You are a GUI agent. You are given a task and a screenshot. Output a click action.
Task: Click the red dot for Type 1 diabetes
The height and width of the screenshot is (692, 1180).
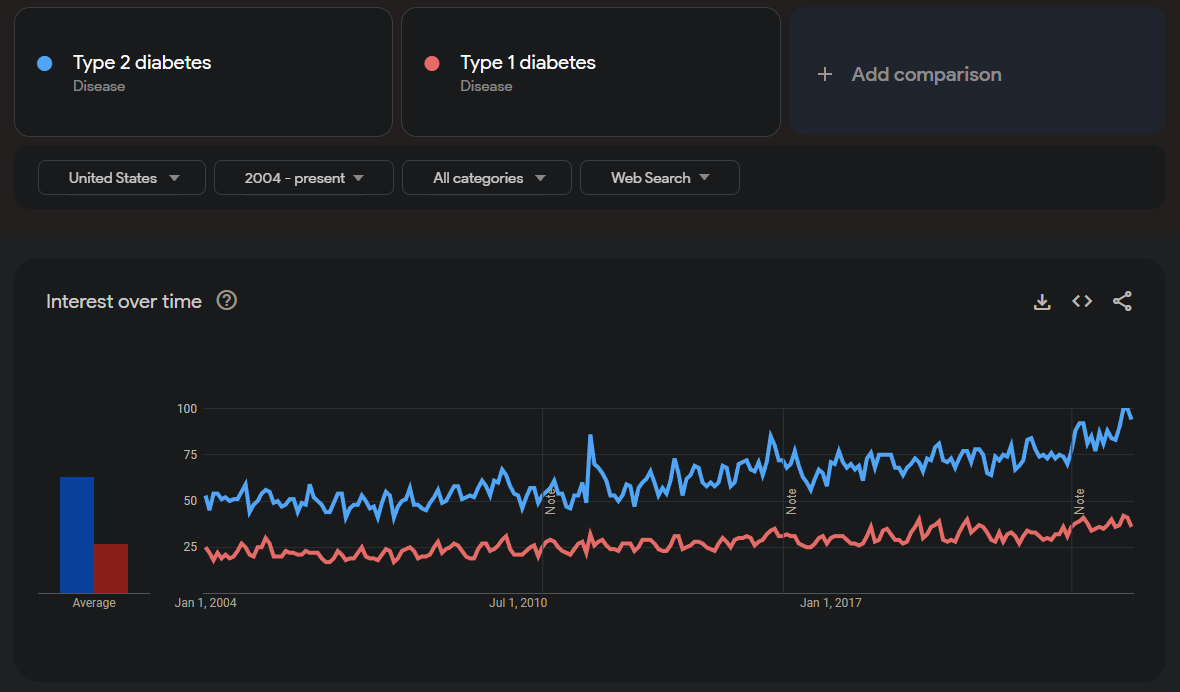[x=432, y=64]
